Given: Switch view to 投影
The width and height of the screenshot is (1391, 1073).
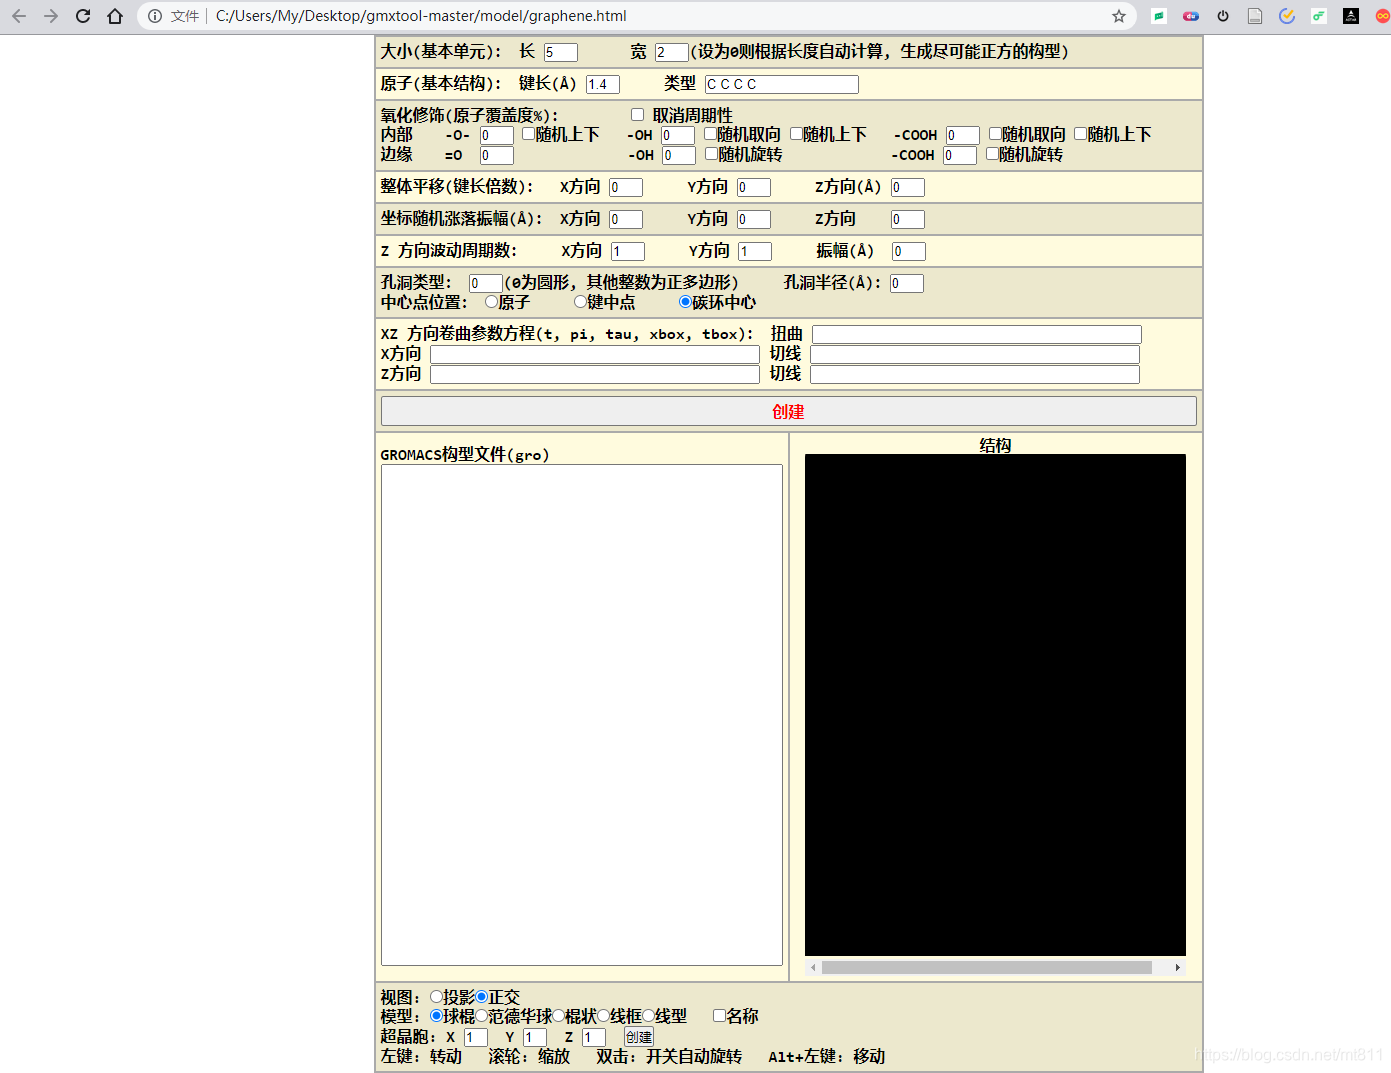Looking at the screenshot, I should click(436, 997).
